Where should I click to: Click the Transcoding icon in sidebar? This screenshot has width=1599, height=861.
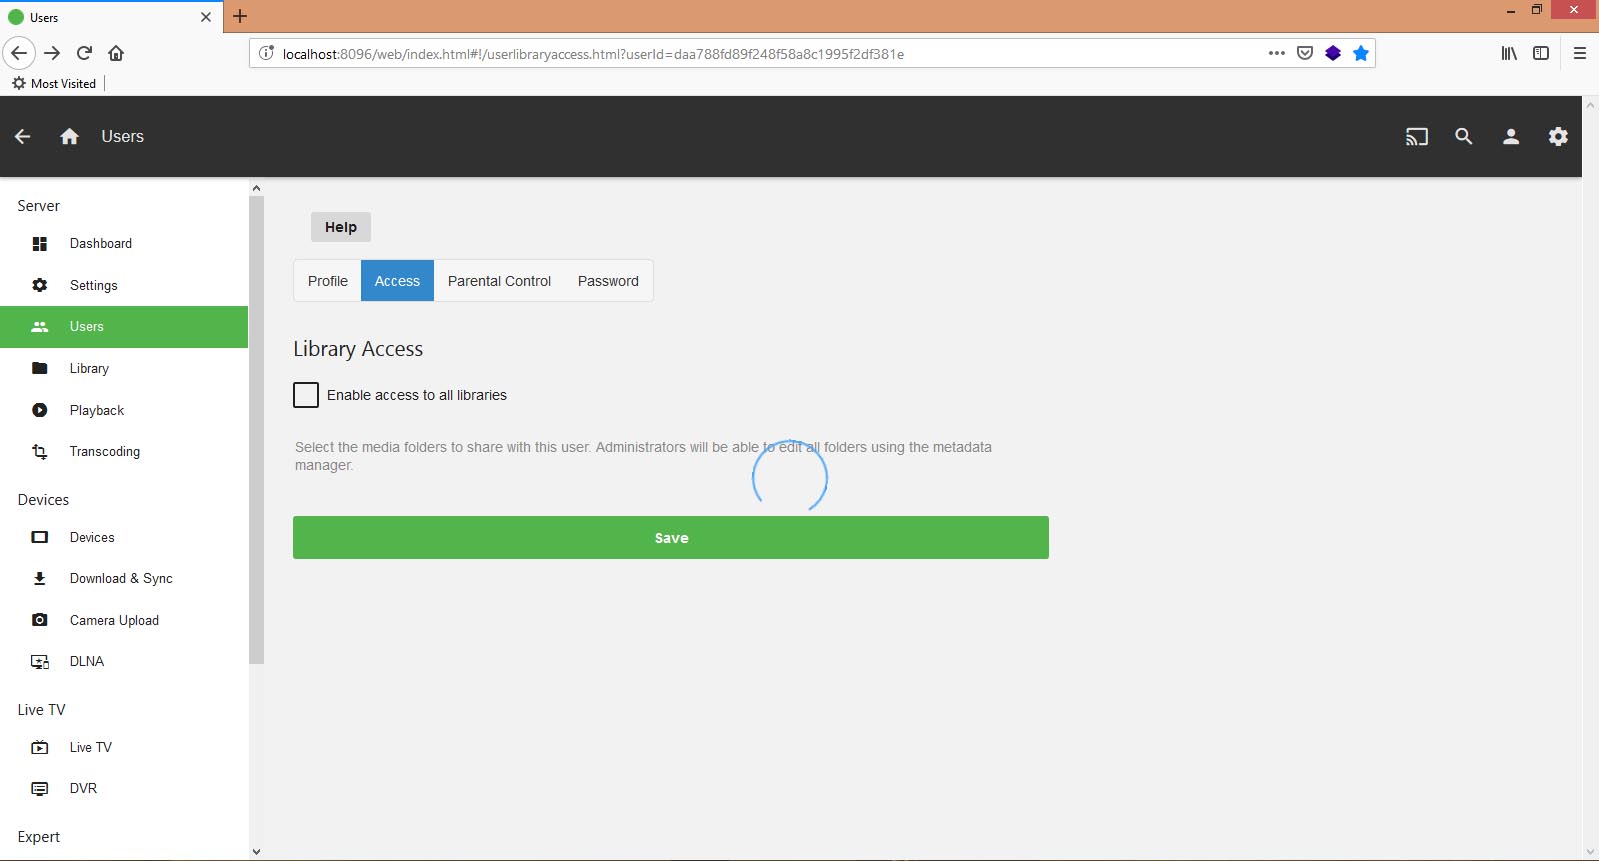click(40, 452)
